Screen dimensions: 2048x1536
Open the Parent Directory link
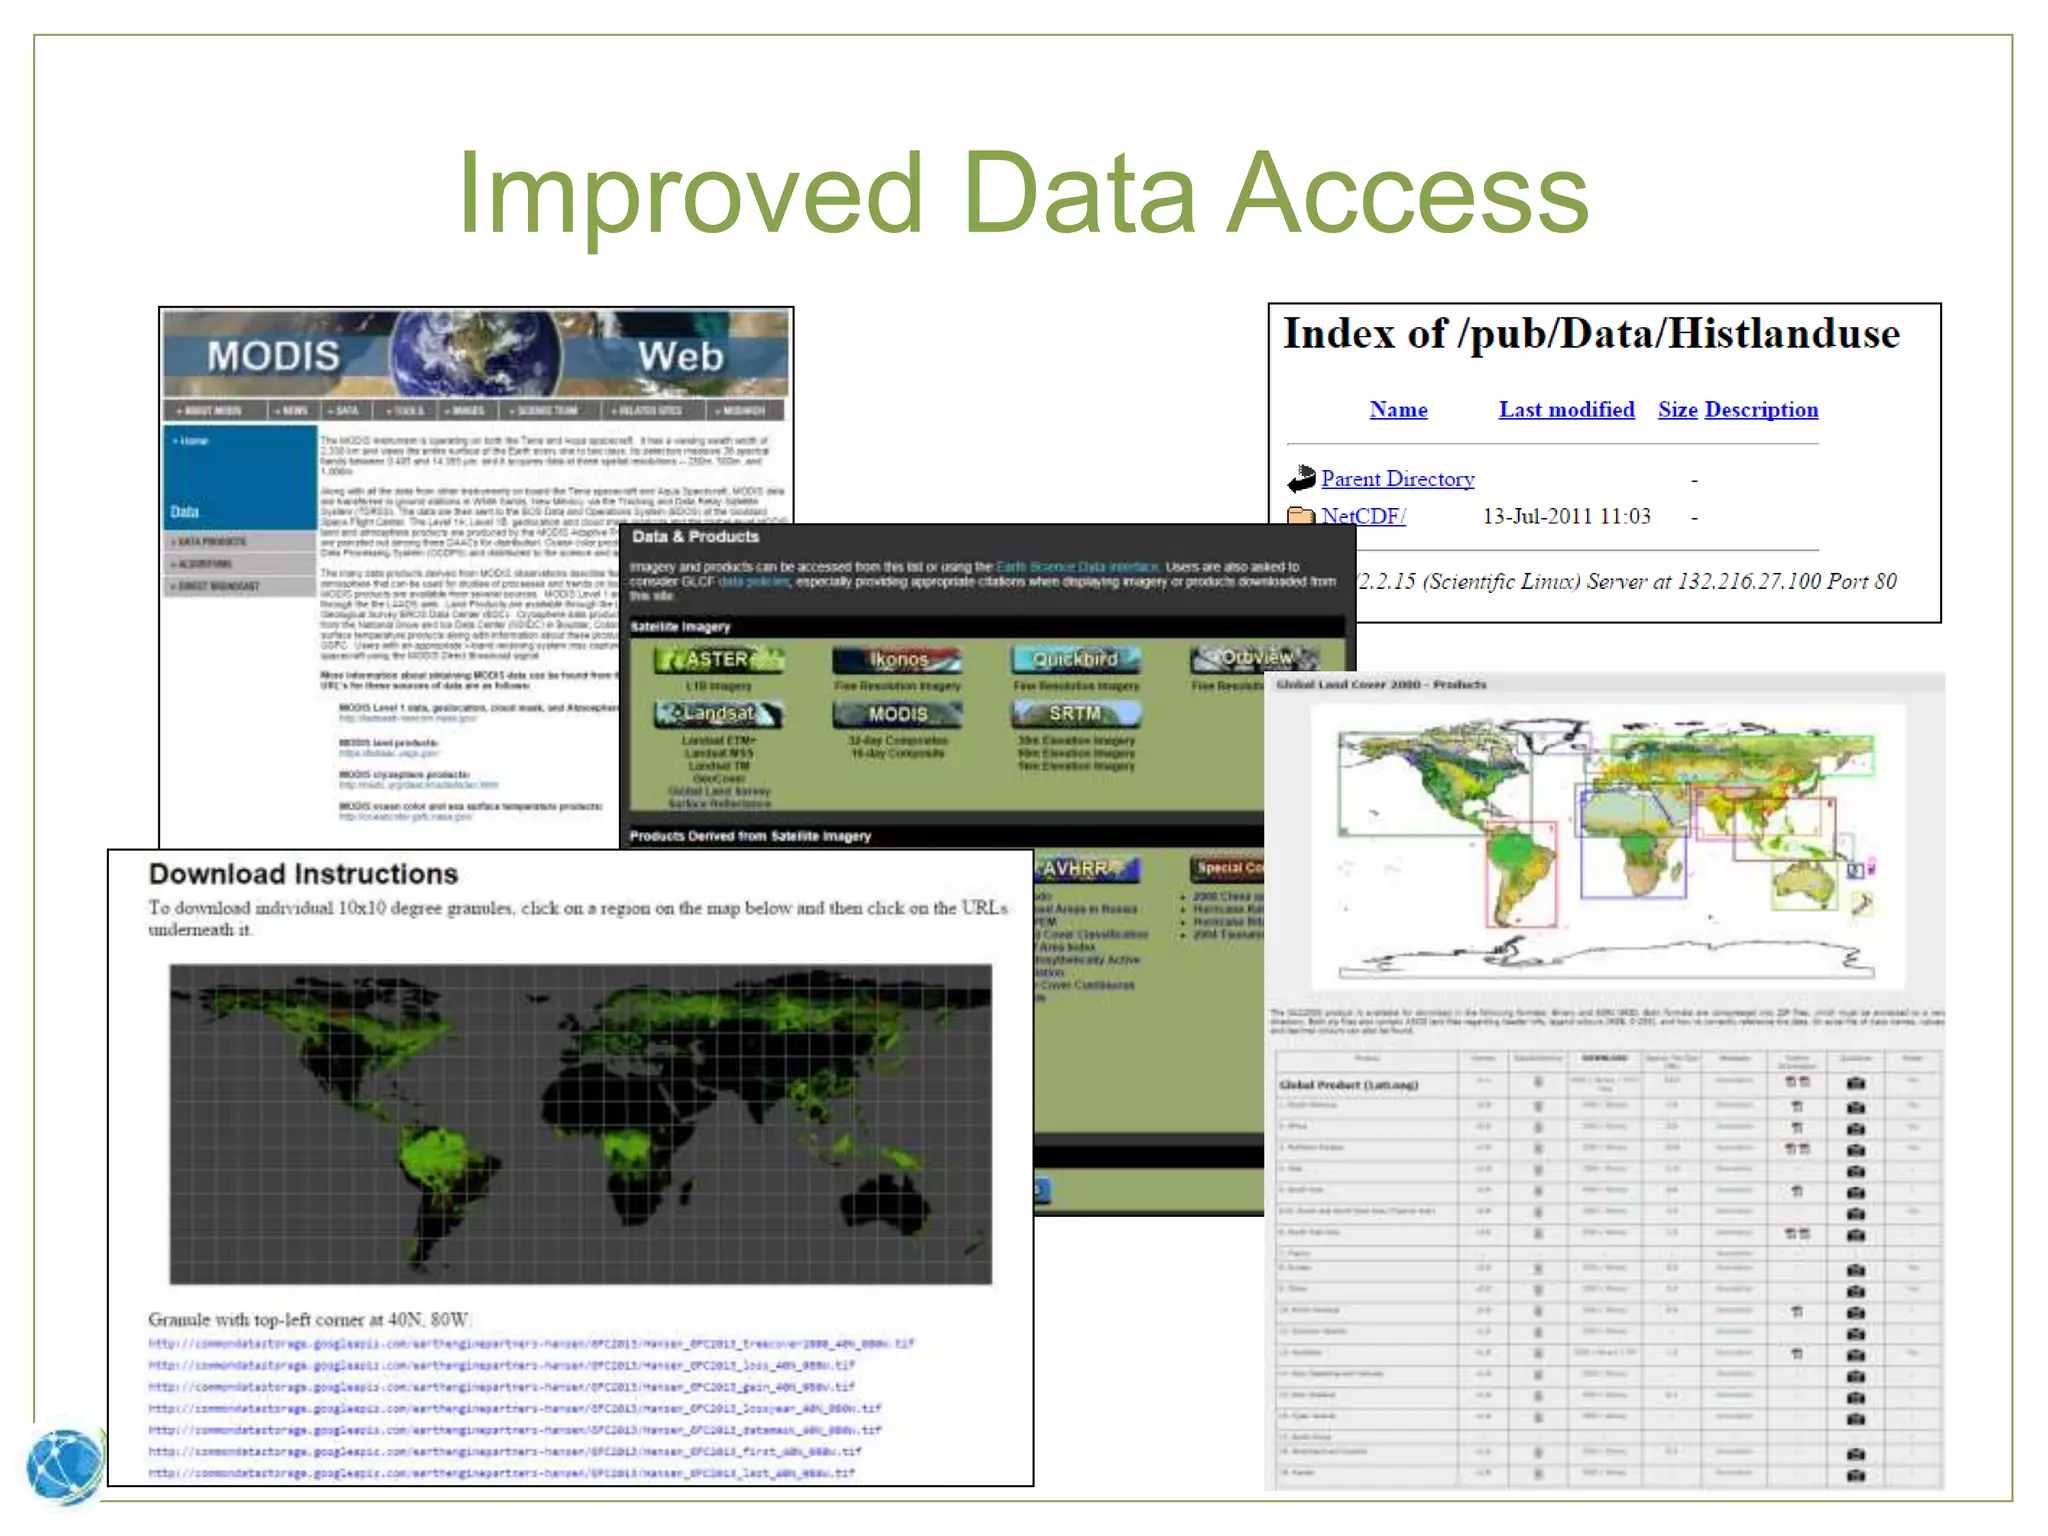pyautogui.click(x=1397, y=479)
